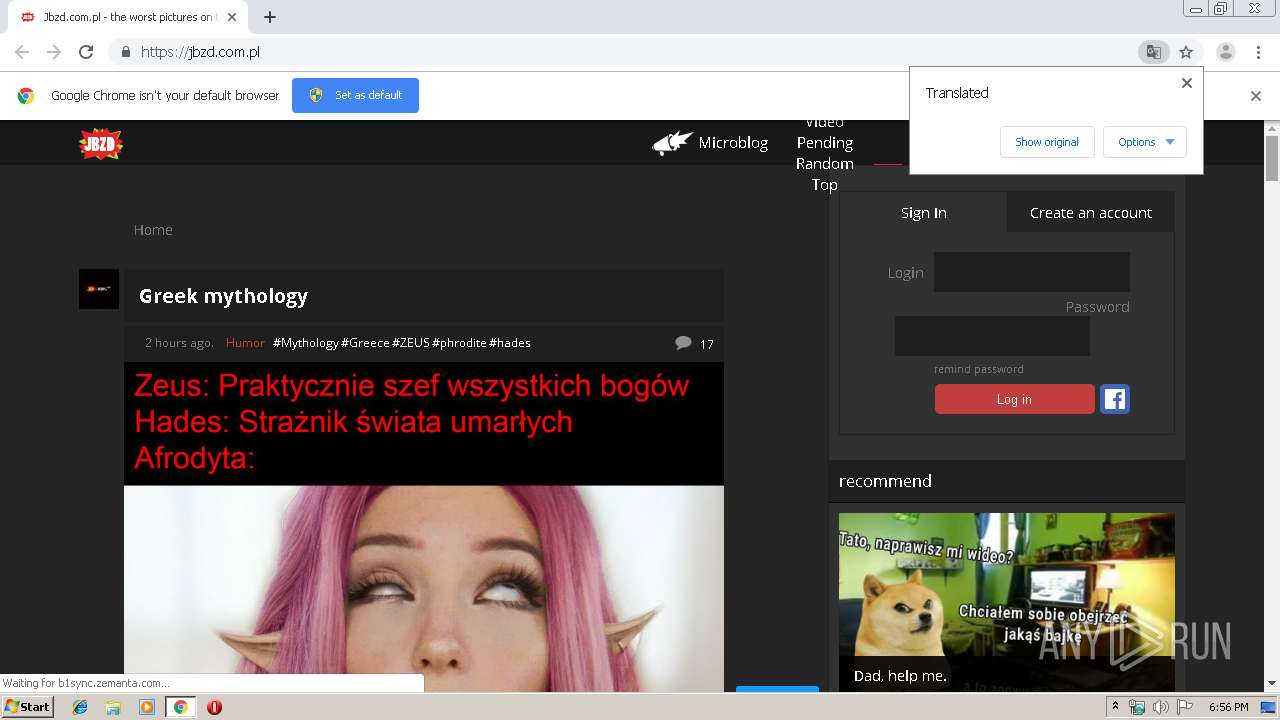Open the Google Translate icon in address bar
1280x720 pixels.
[1153, 52]
